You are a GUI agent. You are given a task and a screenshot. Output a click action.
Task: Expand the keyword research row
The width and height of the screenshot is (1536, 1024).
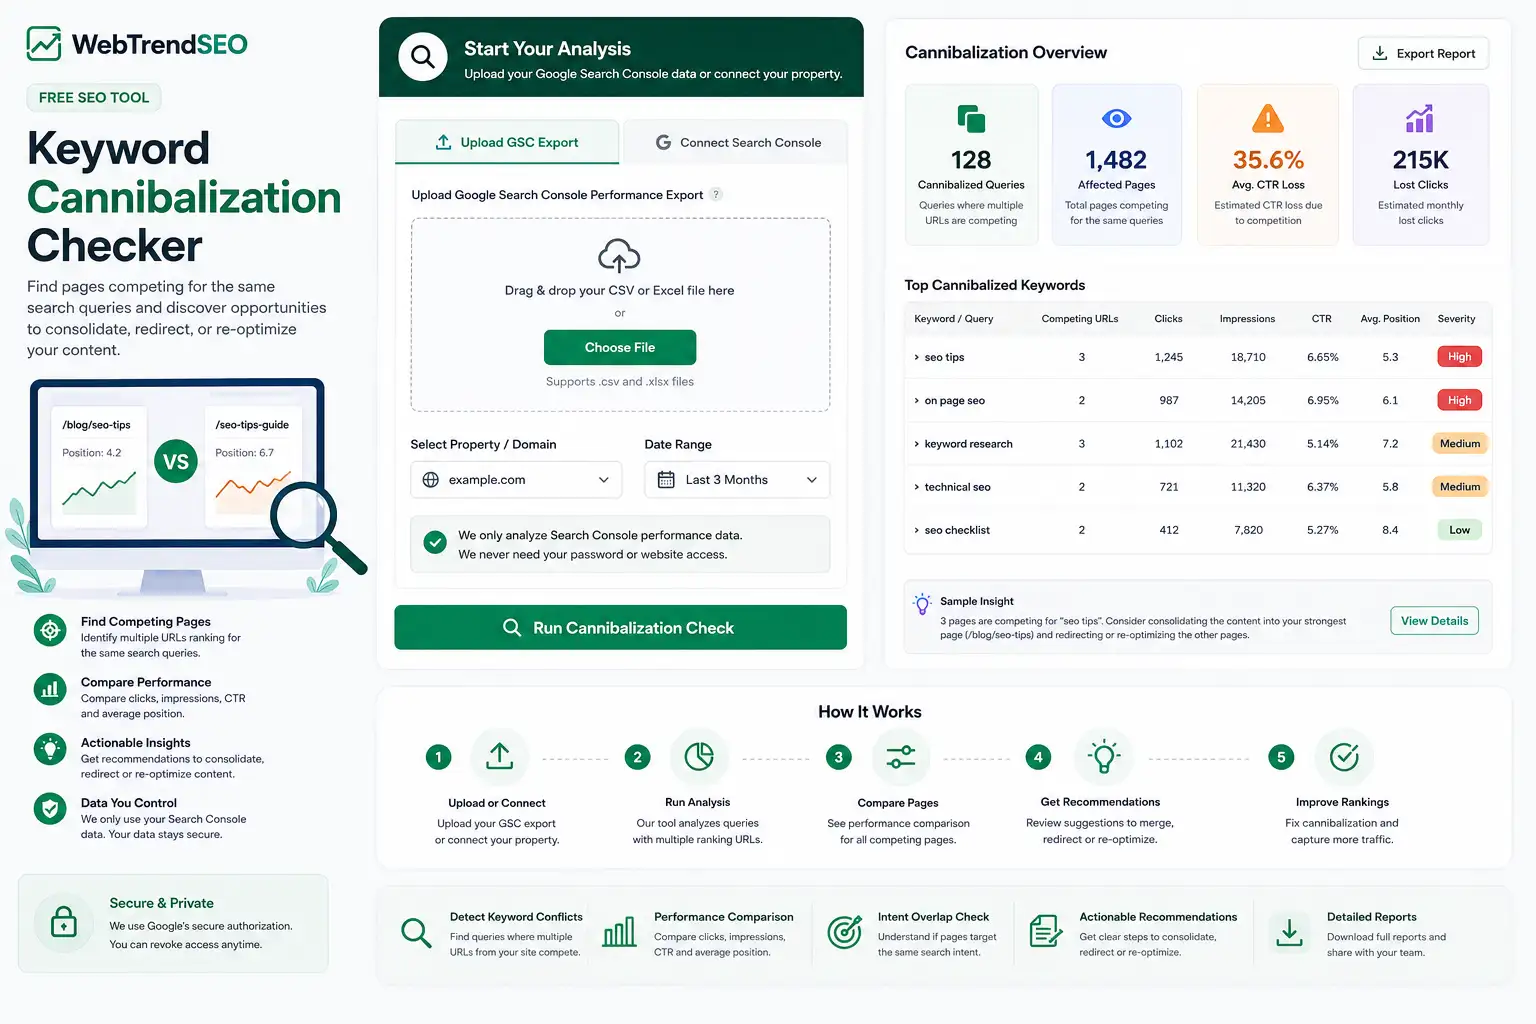pos(916,444)
